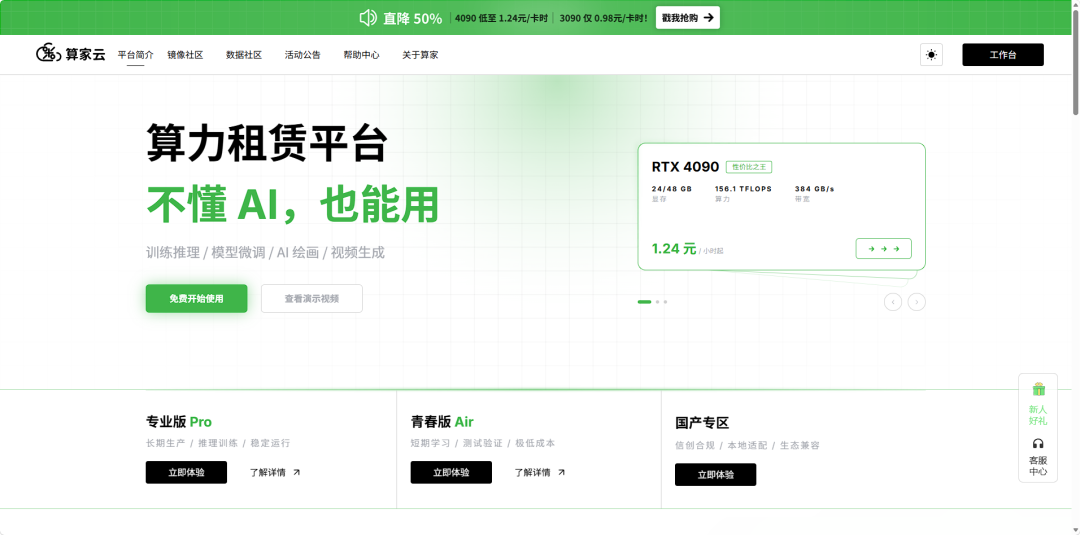Screen dimensions: 1080x535
Task: Open 客服中心 headset icon
Action: point(1038,443)
